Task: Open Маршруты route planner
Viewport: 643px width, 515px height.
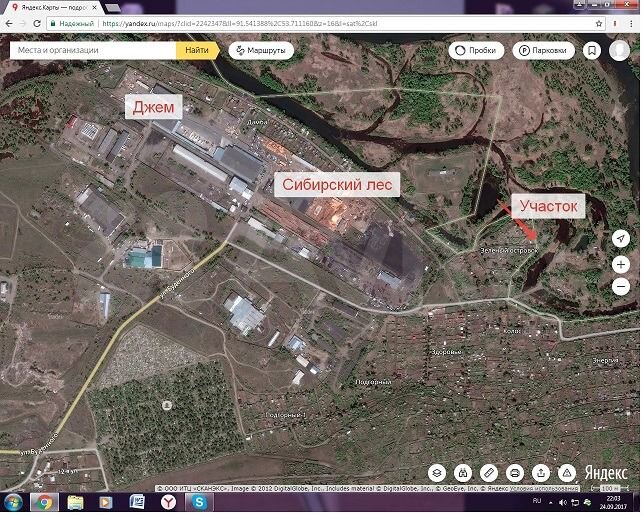Action: [x=258, y=49]
